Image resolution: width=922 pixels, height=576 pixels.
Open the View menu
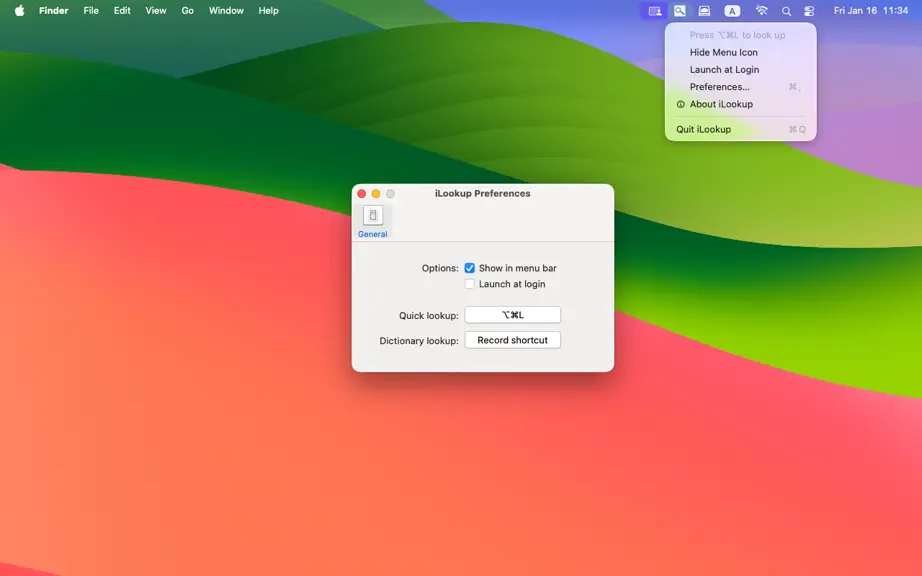coord(156,11)
